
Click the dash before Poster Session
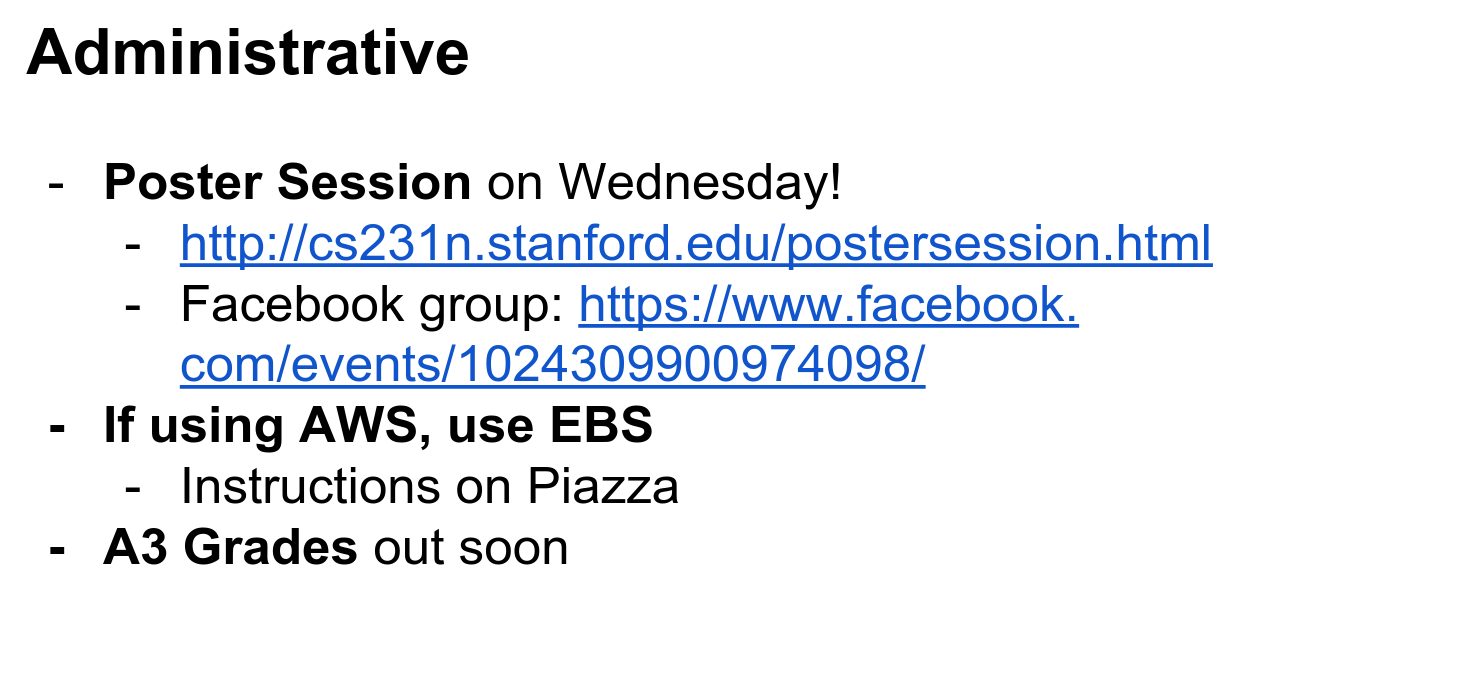pyautogui.click(x=57, y=184)
